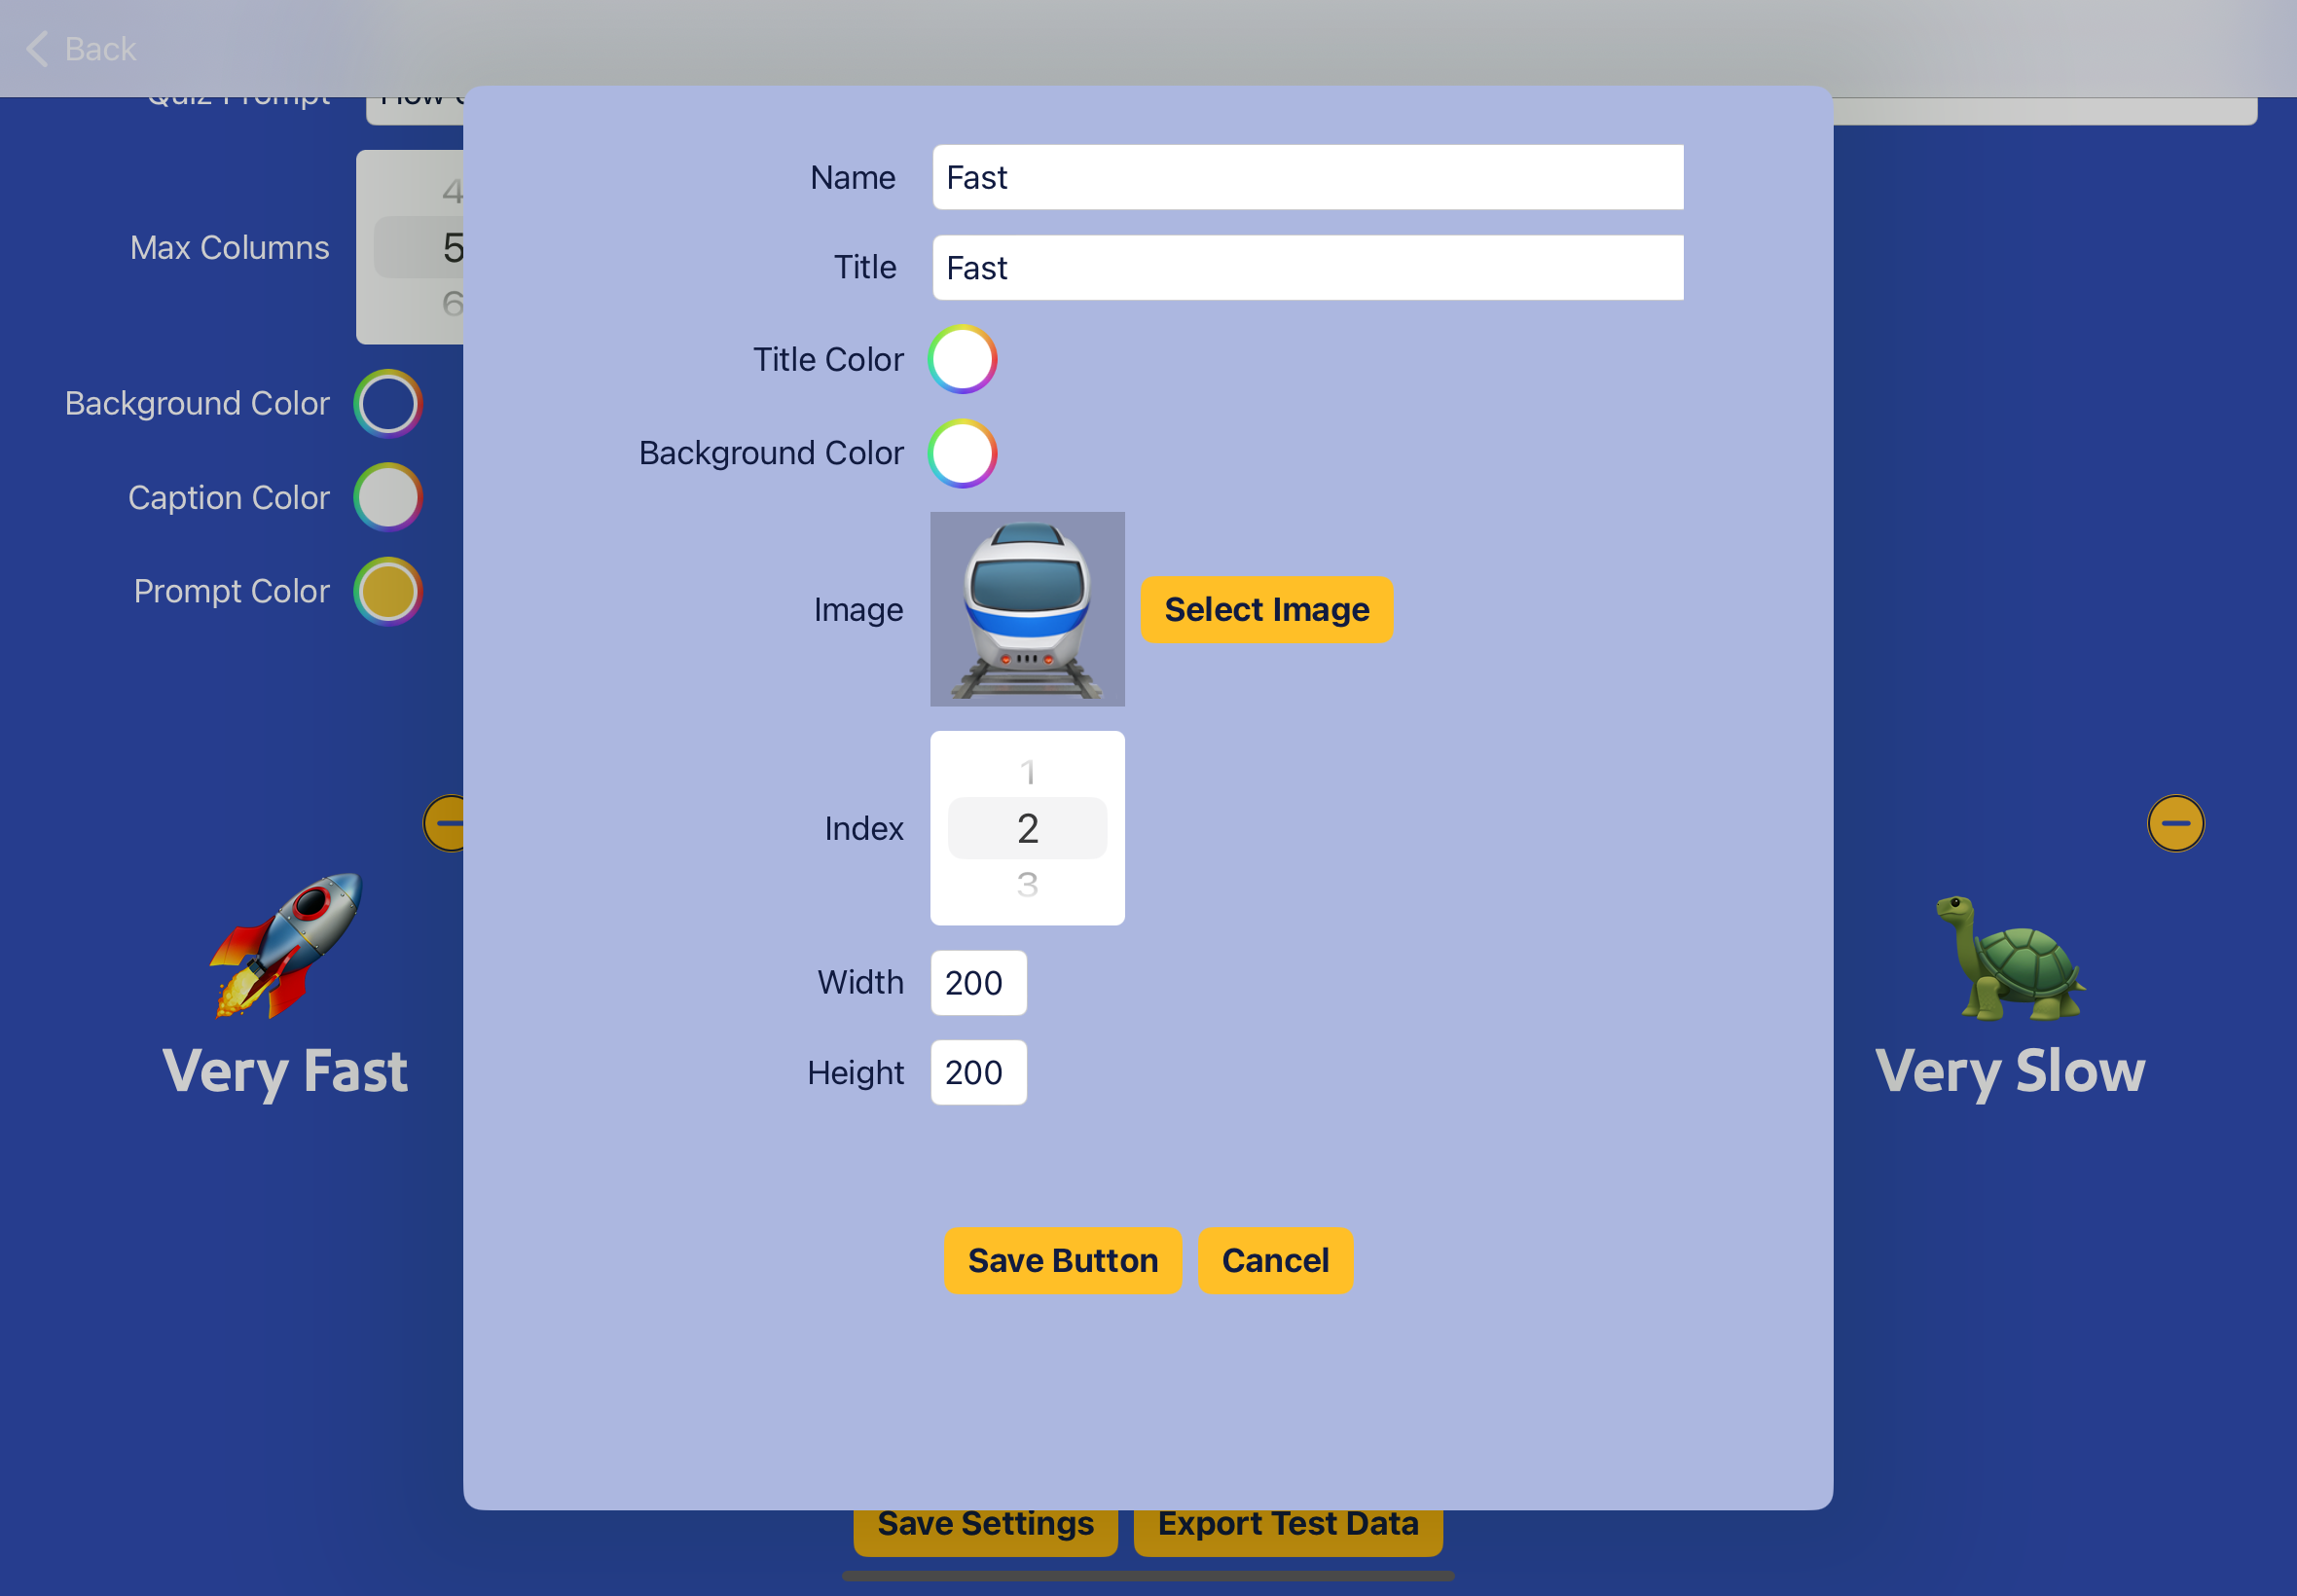Scroll the Index stepper to value 3
This screenshot has width=2297, height=1596.
pos(1028,885)
